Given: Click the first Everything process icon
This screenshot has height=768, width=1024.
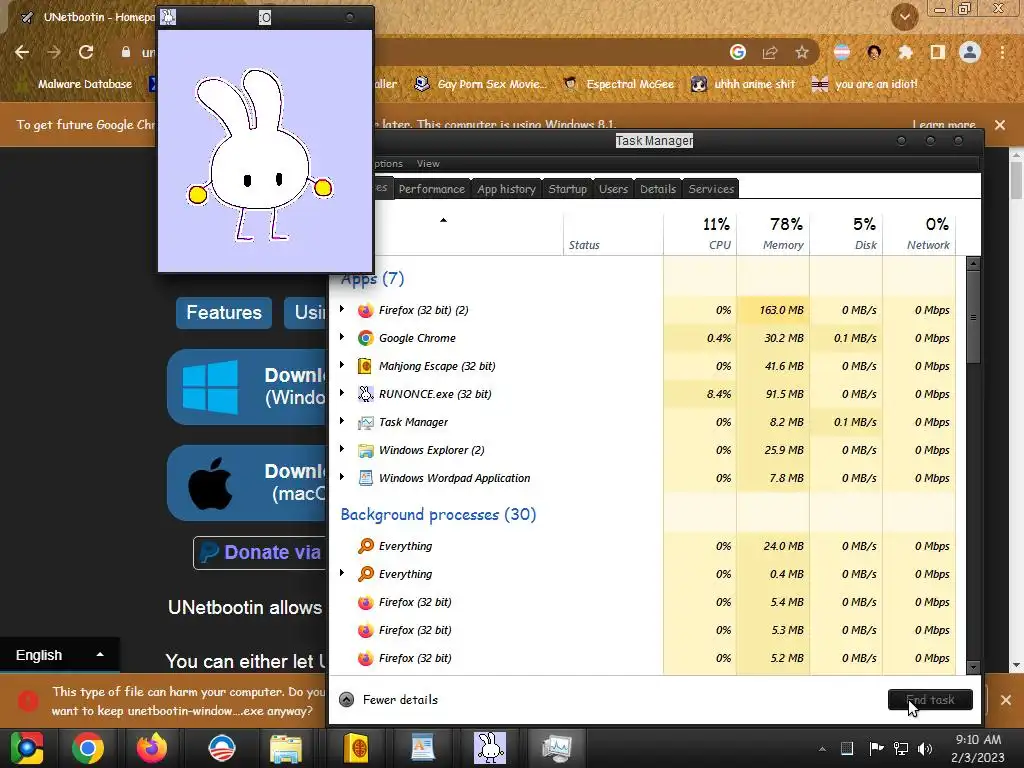Looking at the screenshot, I should [366, 546].
